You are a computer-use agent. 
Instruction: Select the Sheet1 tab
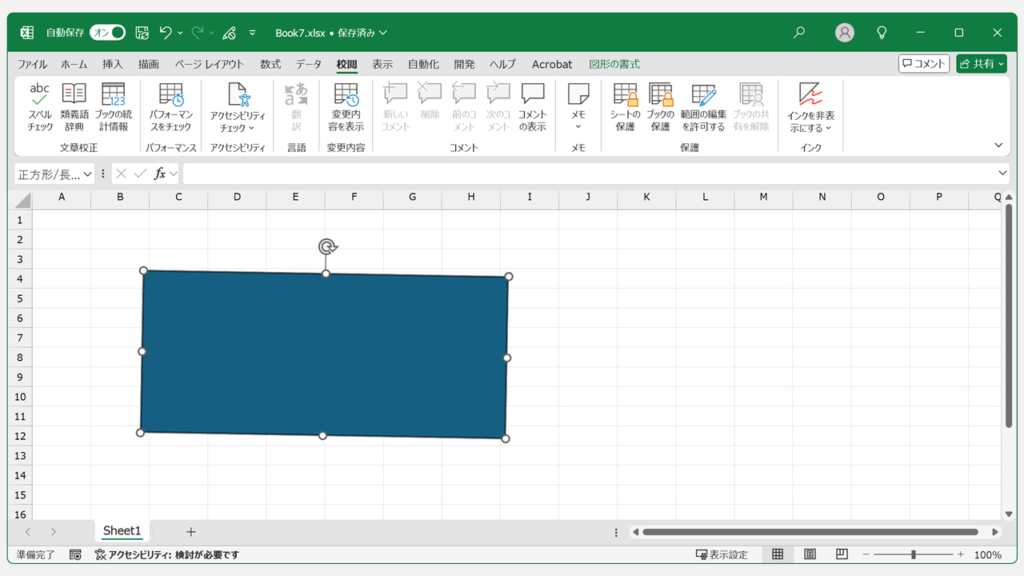tap(122, 531)
